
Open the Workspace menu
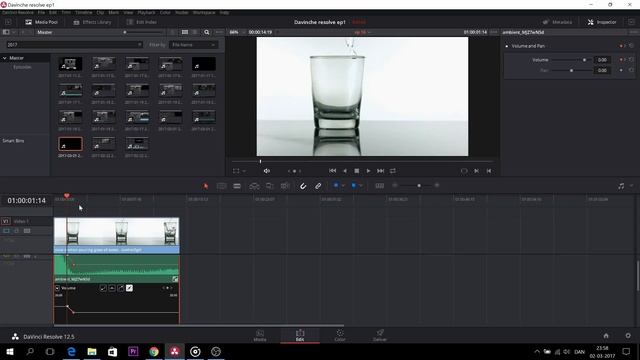[204, 13]
